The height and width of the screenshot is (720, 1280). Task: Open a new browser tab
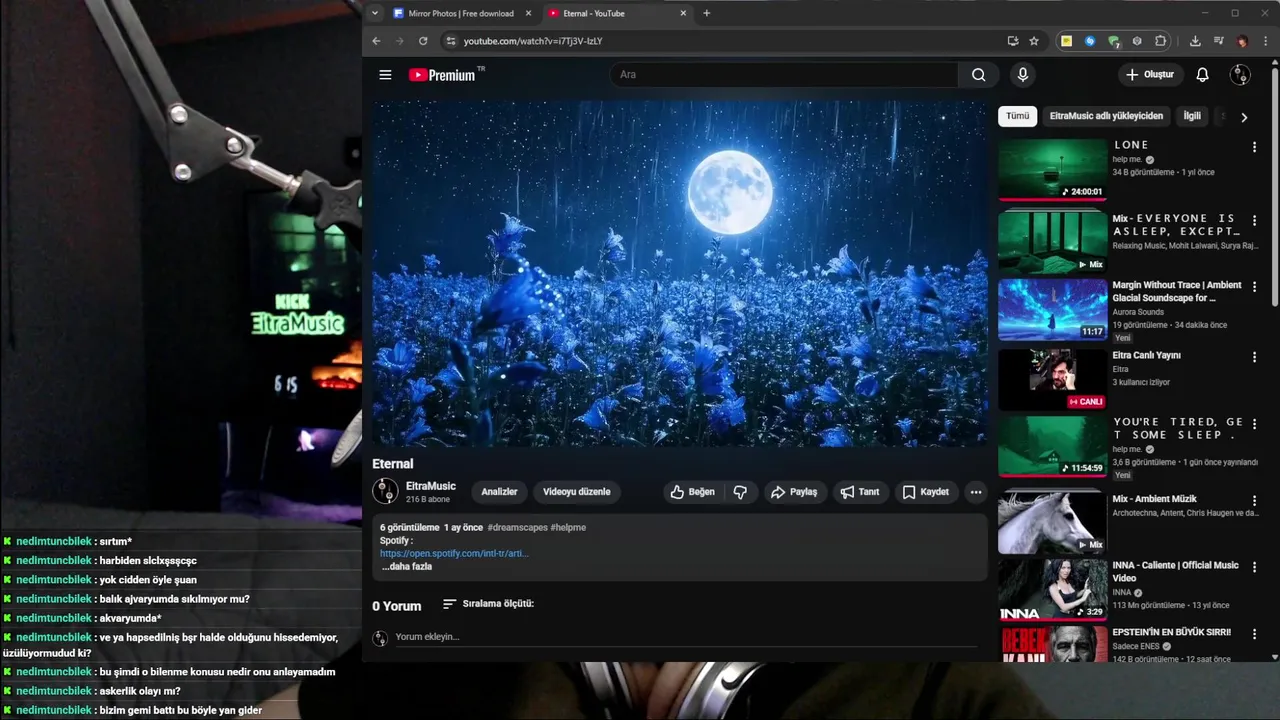click(x=707, y=13)
